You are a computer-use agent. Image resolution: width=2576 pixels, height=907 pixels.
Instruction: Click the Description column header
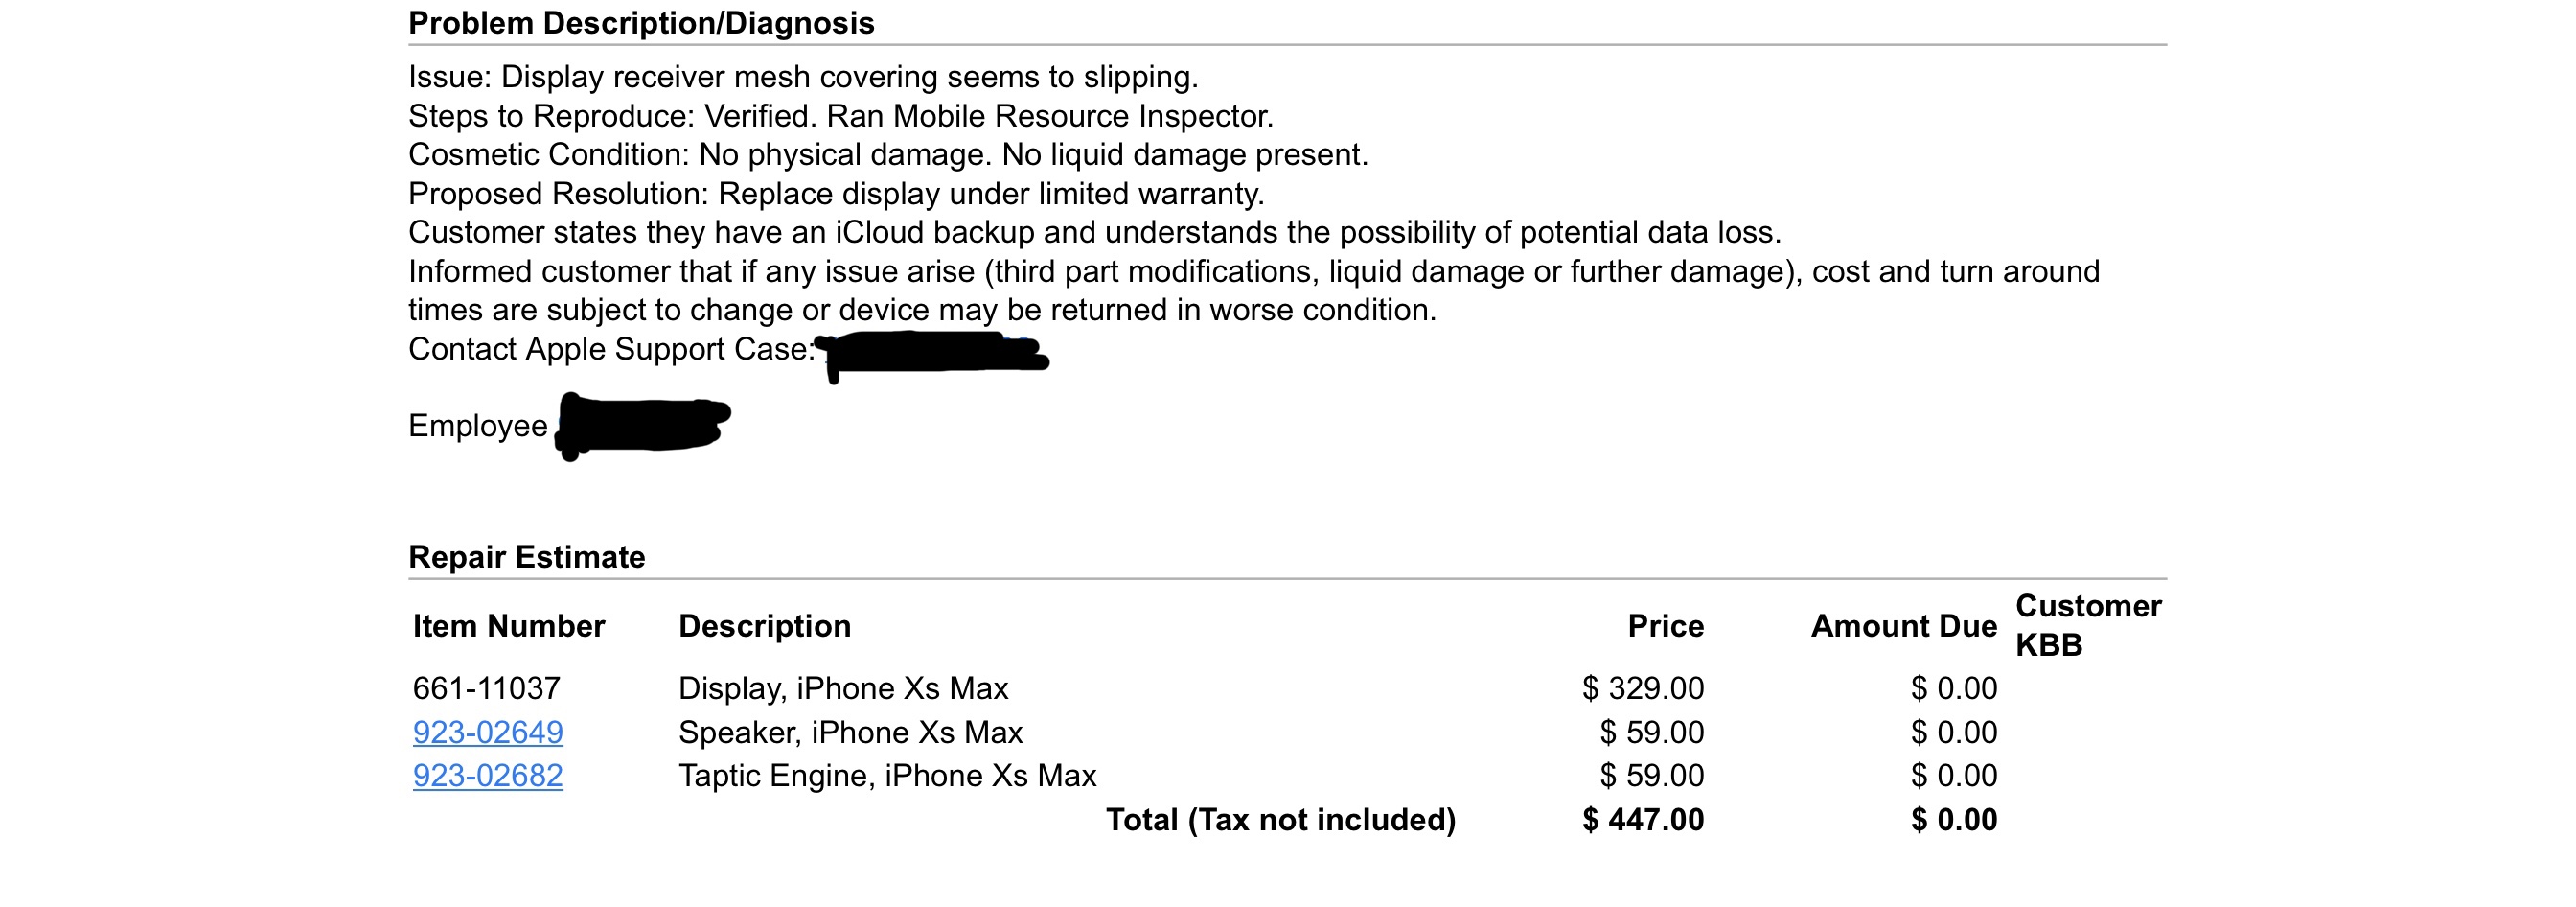click(x=765, y=626)
